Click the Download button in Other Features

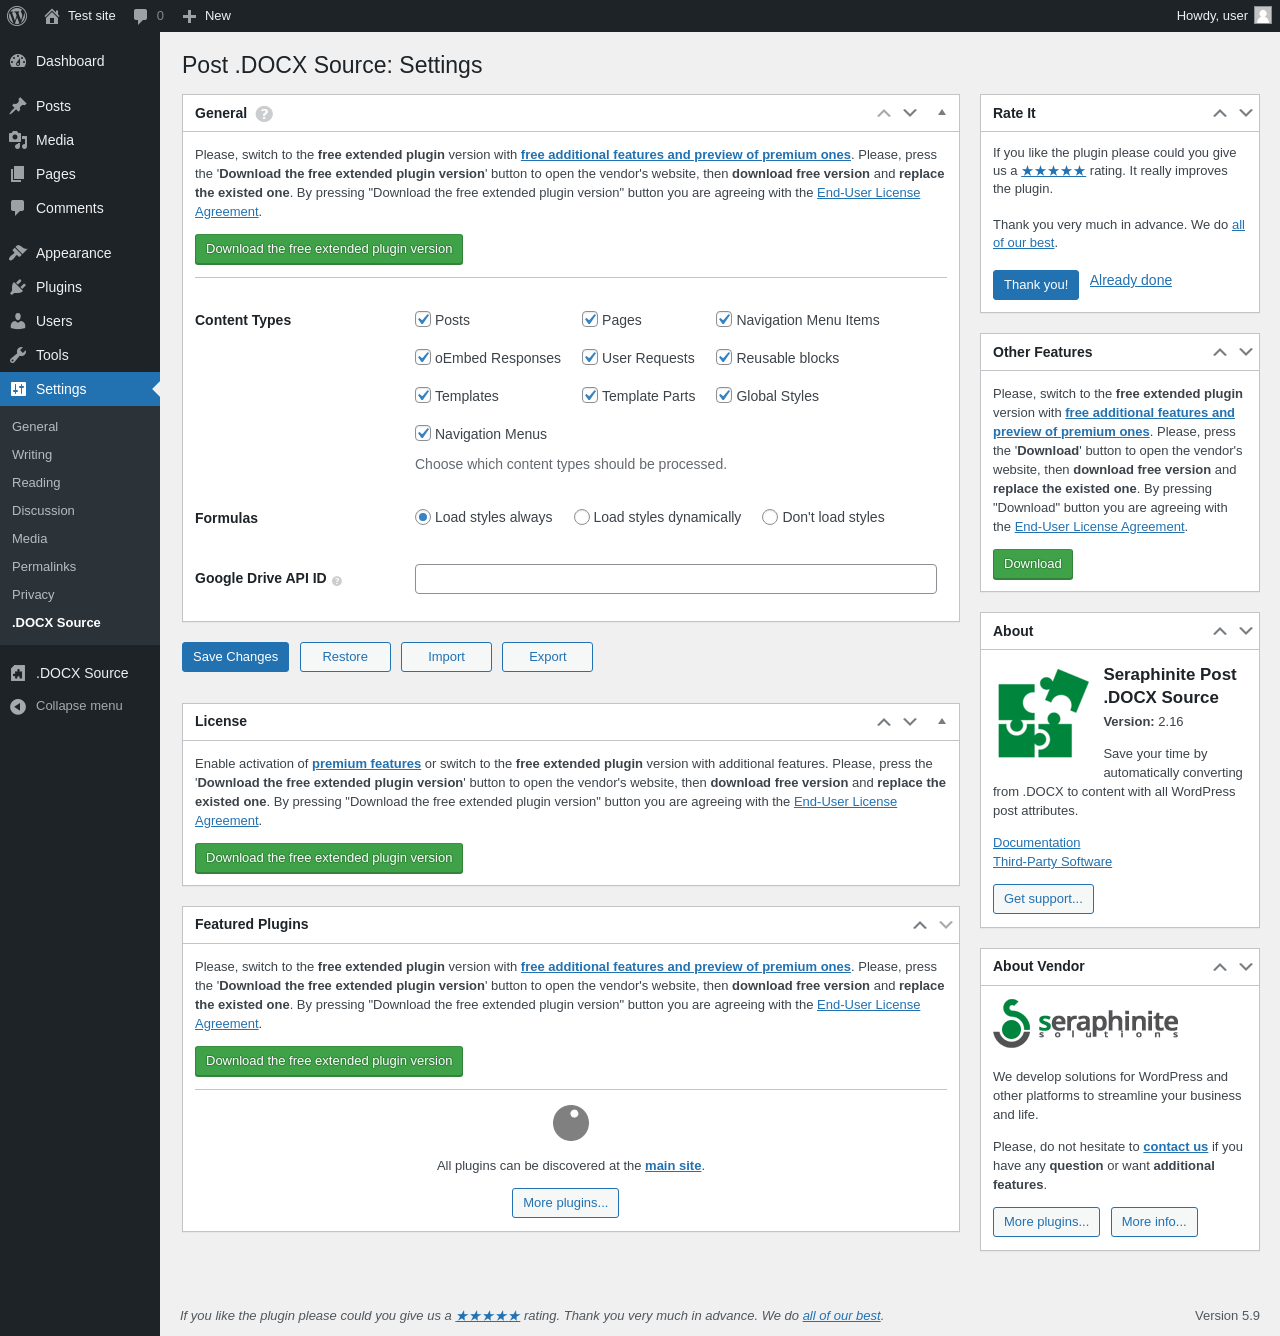pos(1033,564)
